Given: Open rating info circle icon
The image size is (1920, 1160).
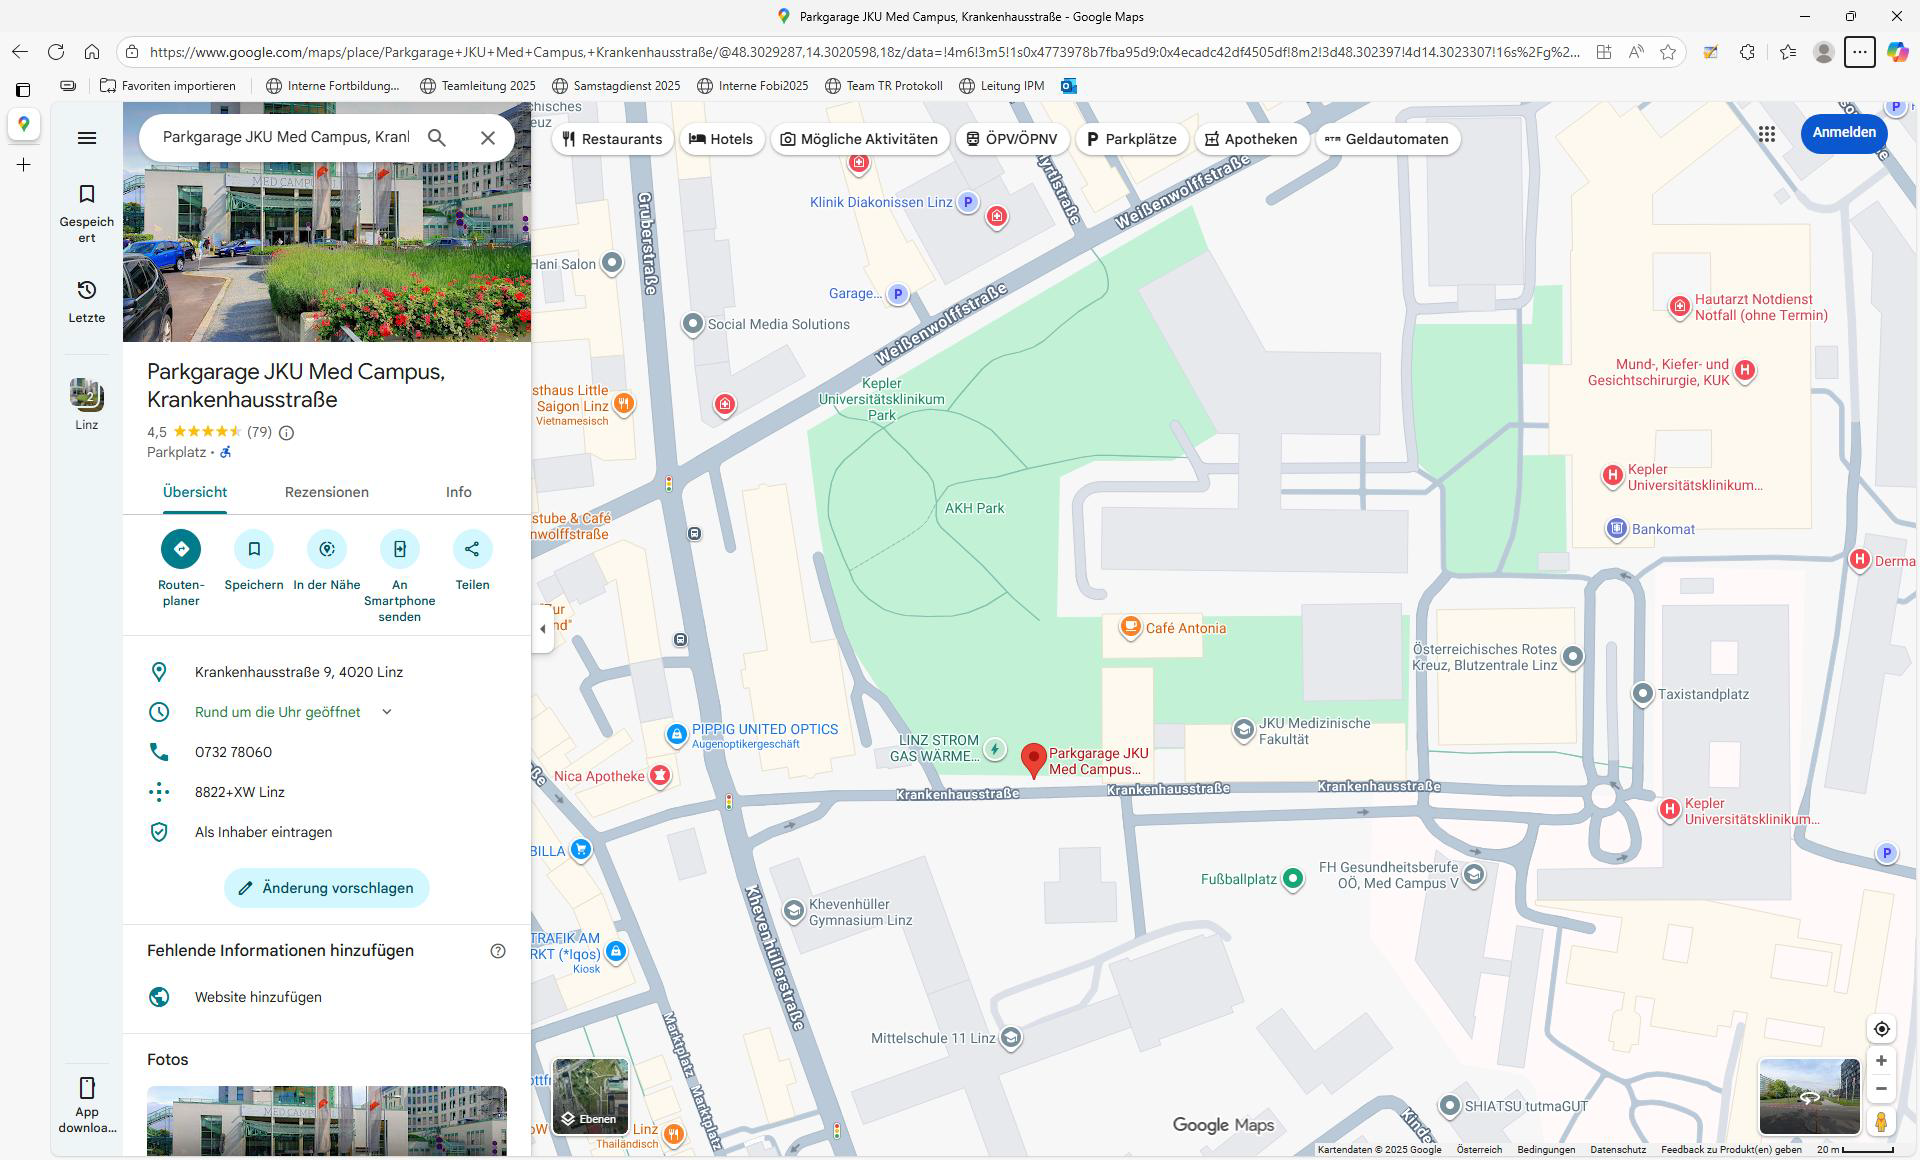Looking at the screenshot, I should [x=287, y=433].
